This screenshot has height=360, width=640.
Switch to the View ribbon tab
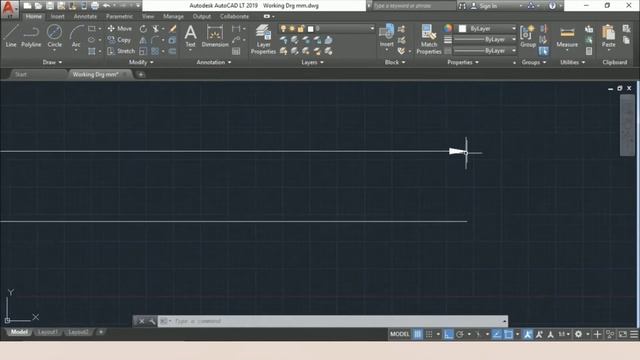coord(148,16)
